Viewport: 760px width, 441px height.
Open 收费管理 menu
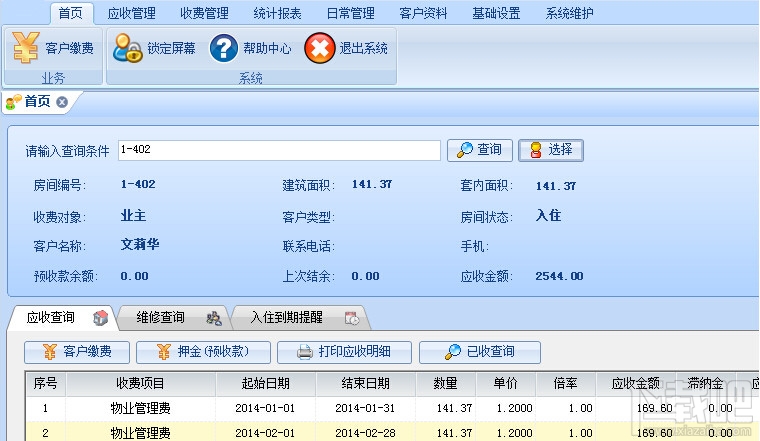[204, 13]
